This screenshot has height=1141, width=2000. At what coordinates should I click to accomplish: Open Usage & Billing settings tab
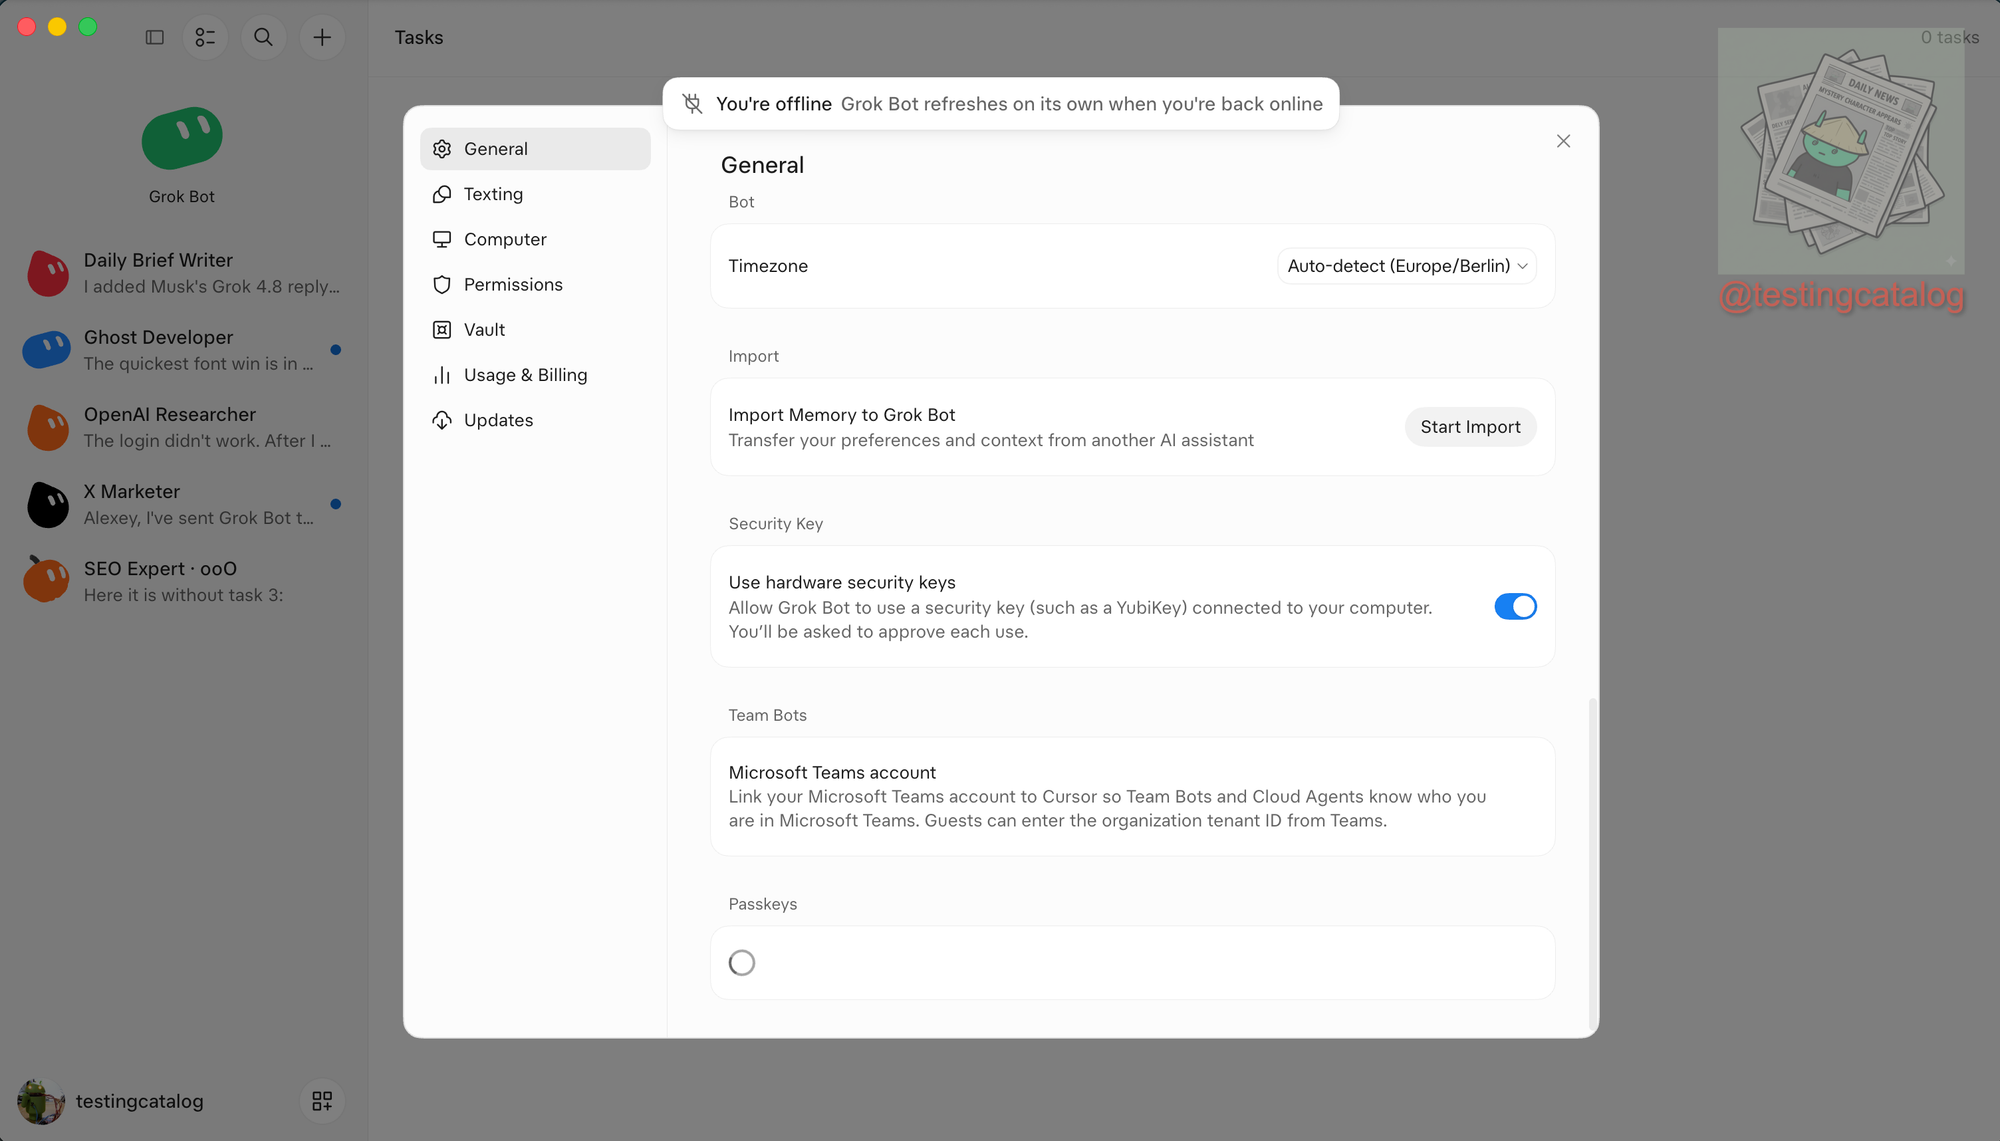535,375
